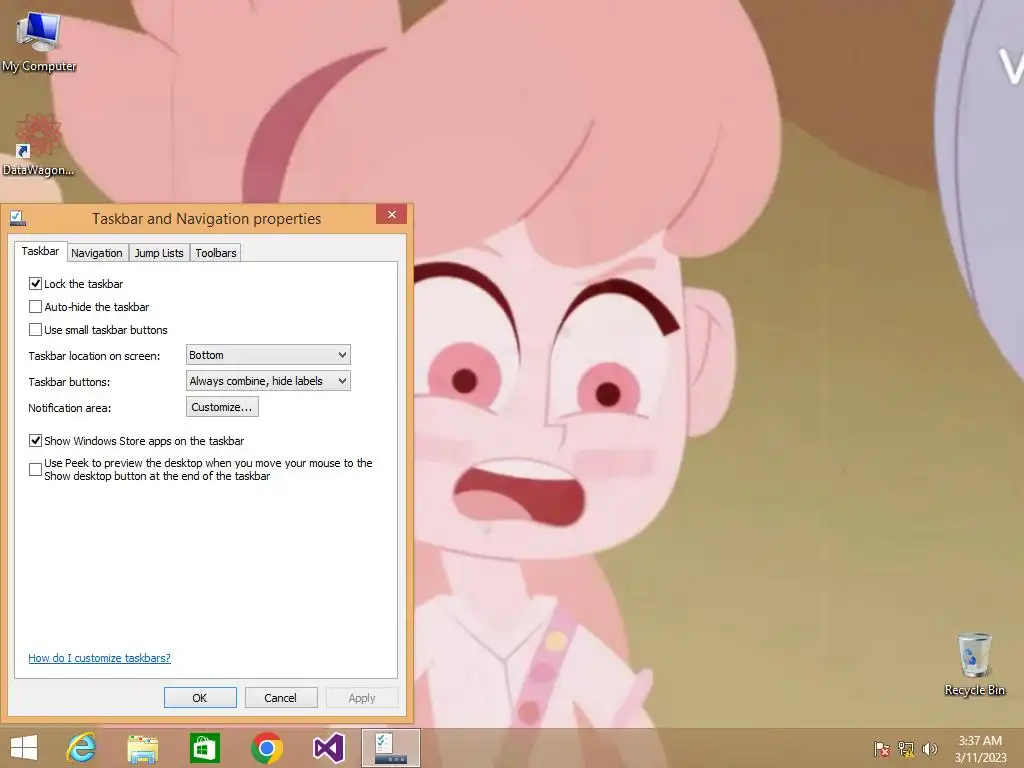Launch Google Chrome from the taskbar
Image resolution: width=1024 pixels, height=768 pixels.
266,748
